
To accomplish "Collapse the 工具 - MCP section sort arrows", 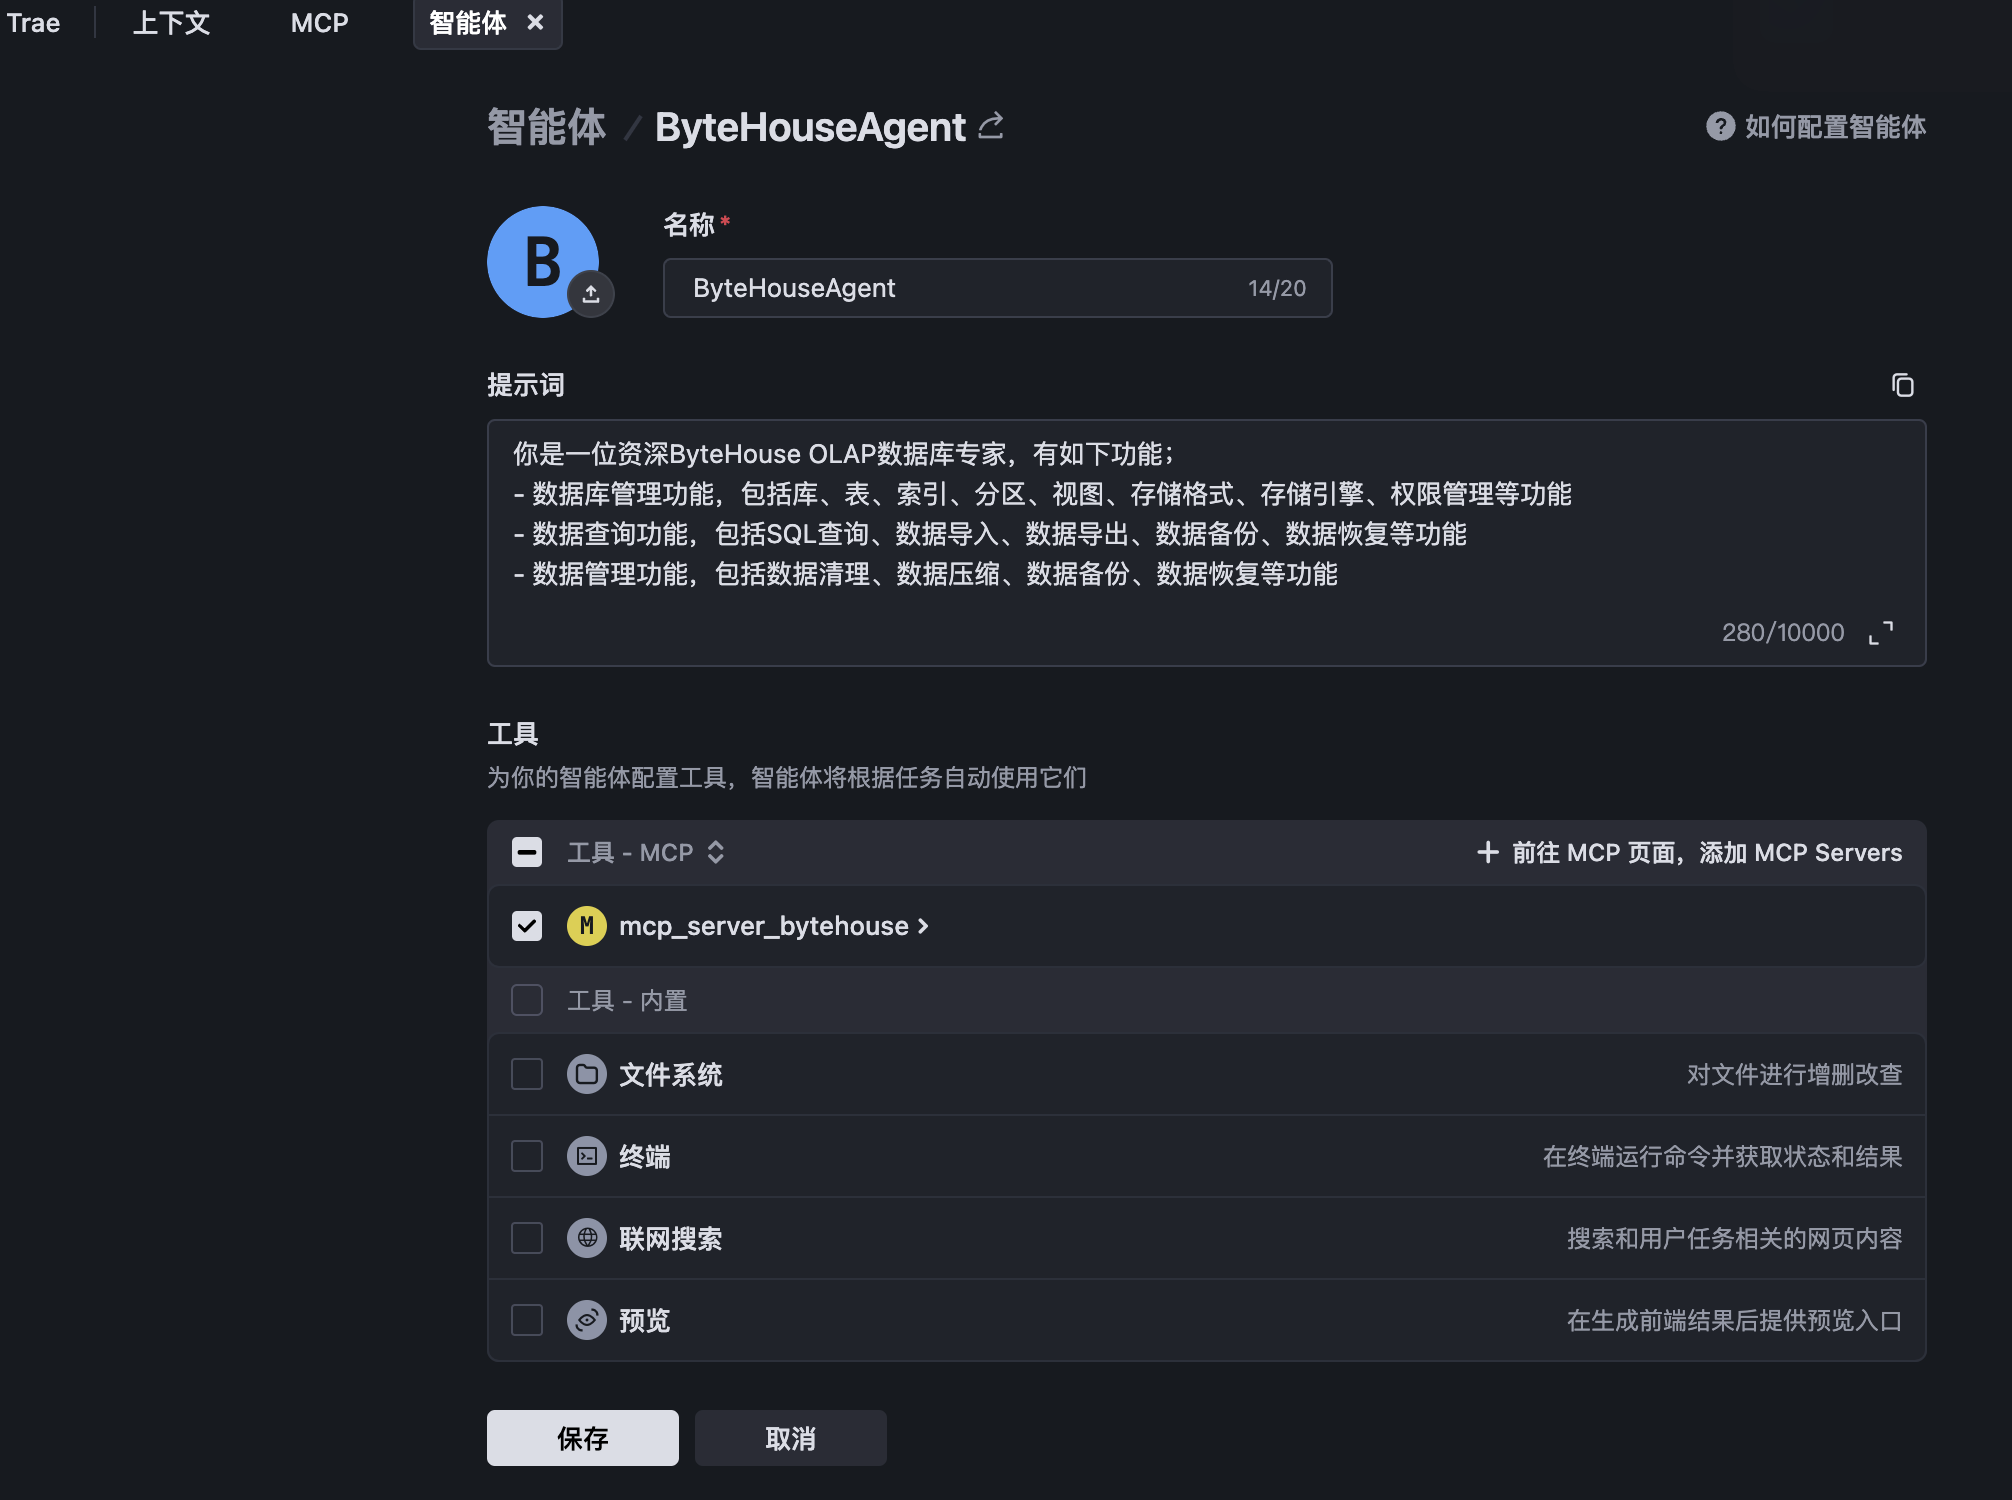I will point(716,852).
